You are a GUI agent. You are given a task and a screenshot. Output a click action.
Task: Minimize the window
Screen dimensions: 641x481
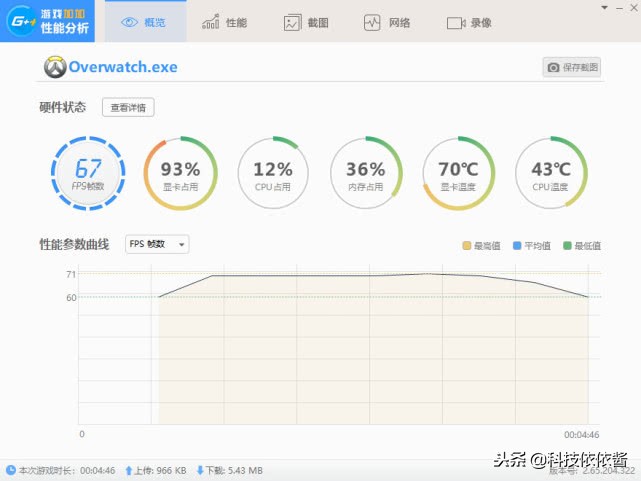tap(619, 8)
